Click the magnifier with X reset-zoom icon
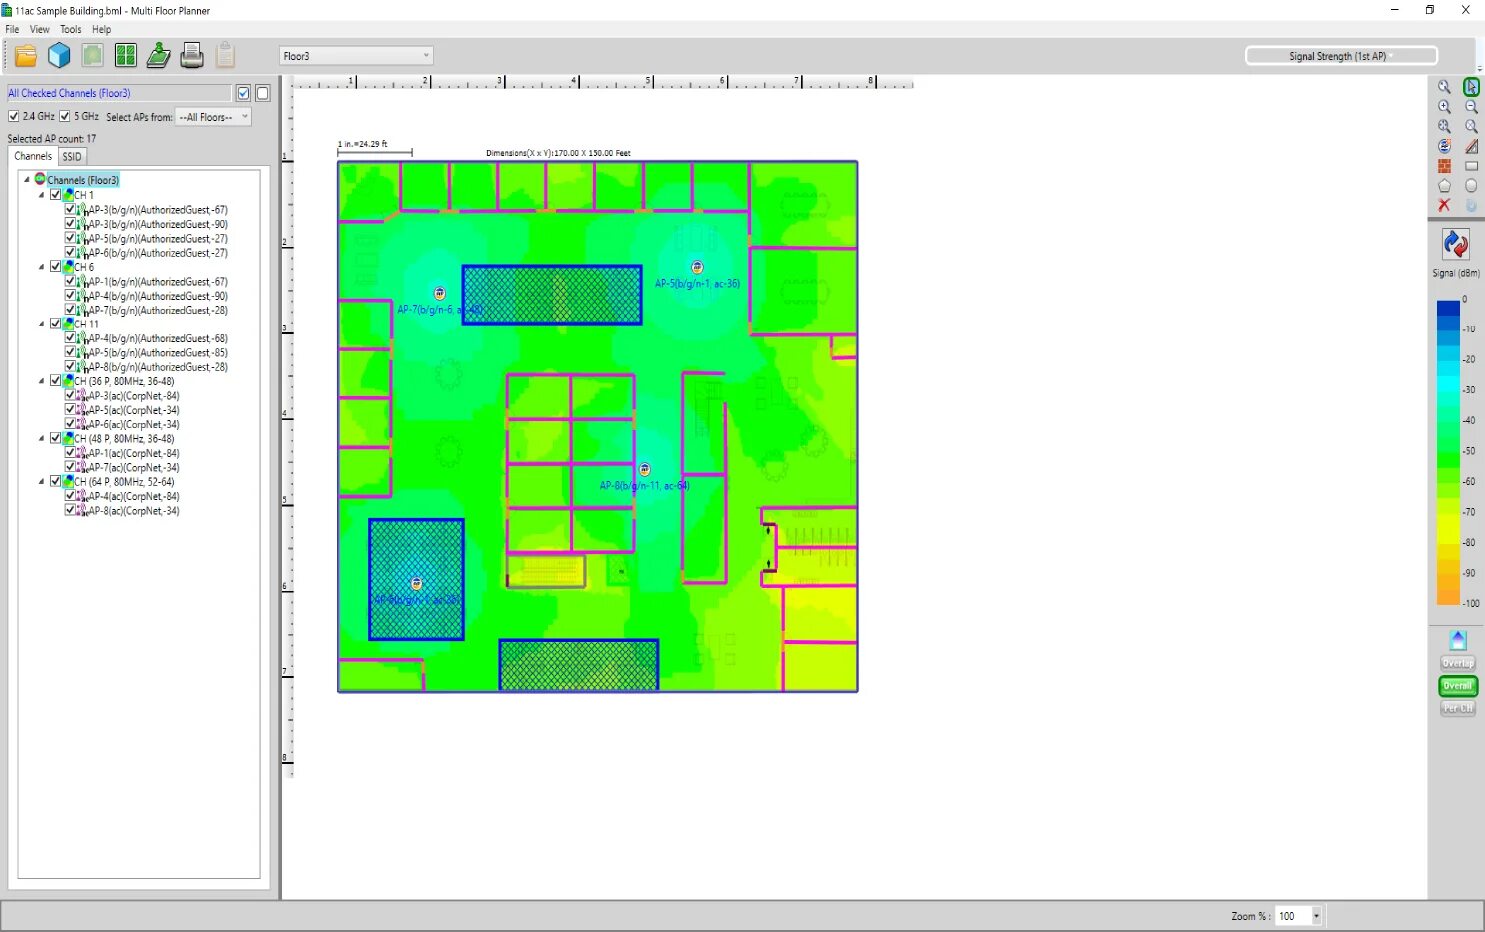Viewport: 1485px width, 932px height. 1471,127
